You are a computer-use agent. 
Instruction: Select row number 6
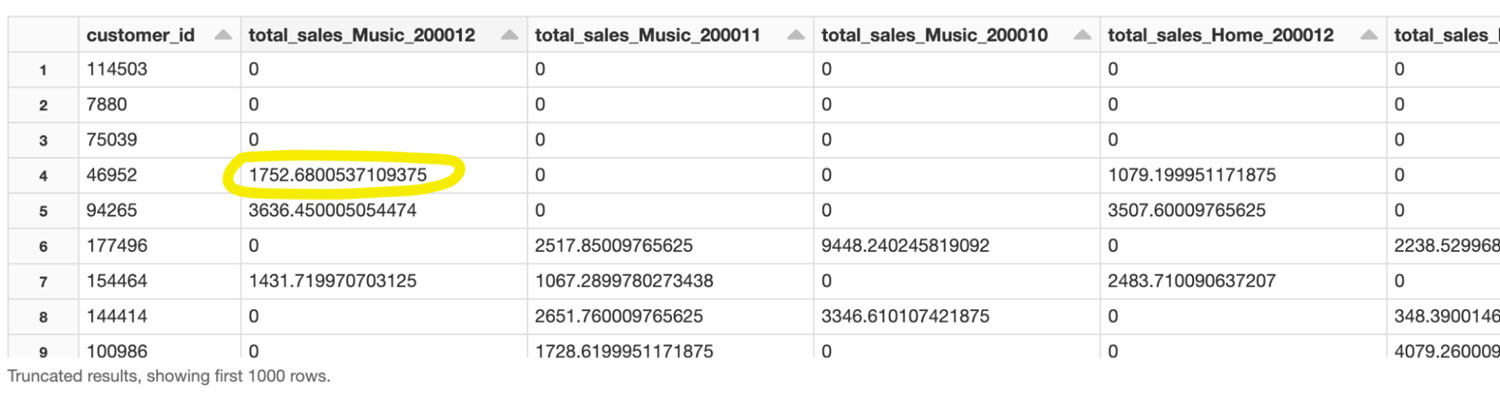click(42, 246)
